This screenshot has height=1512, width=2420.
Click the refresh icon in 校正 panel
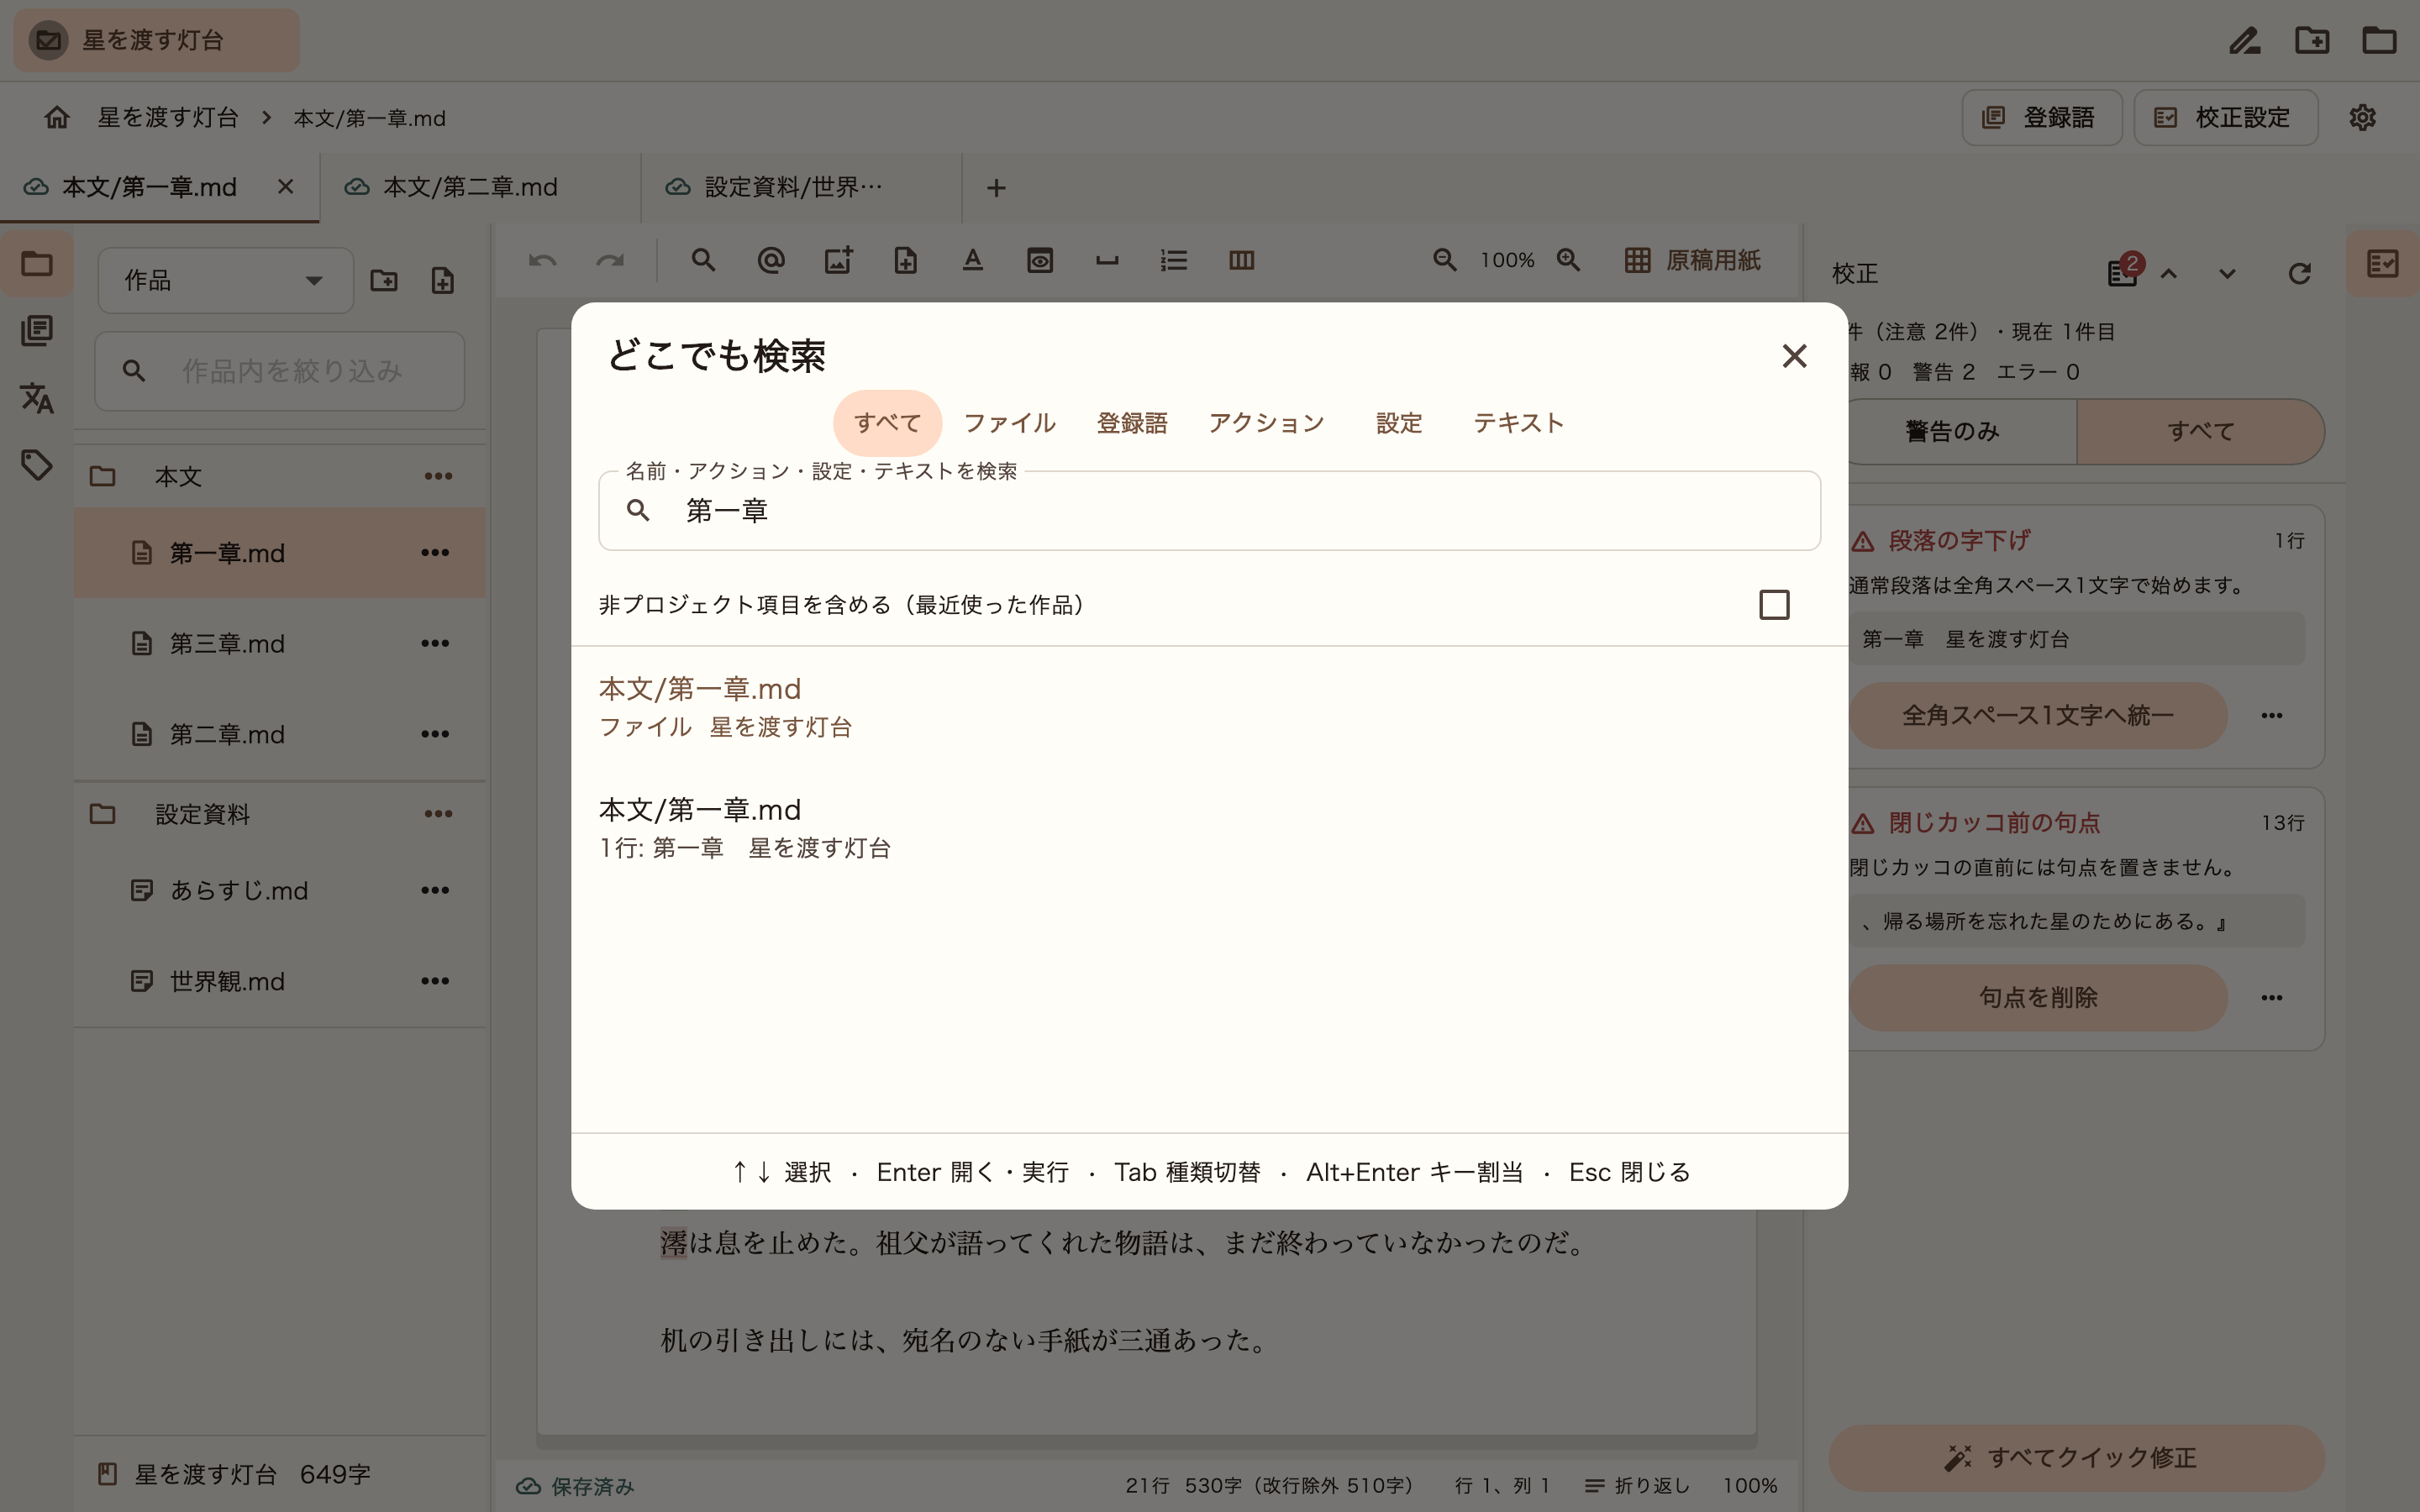point(2299,274)
